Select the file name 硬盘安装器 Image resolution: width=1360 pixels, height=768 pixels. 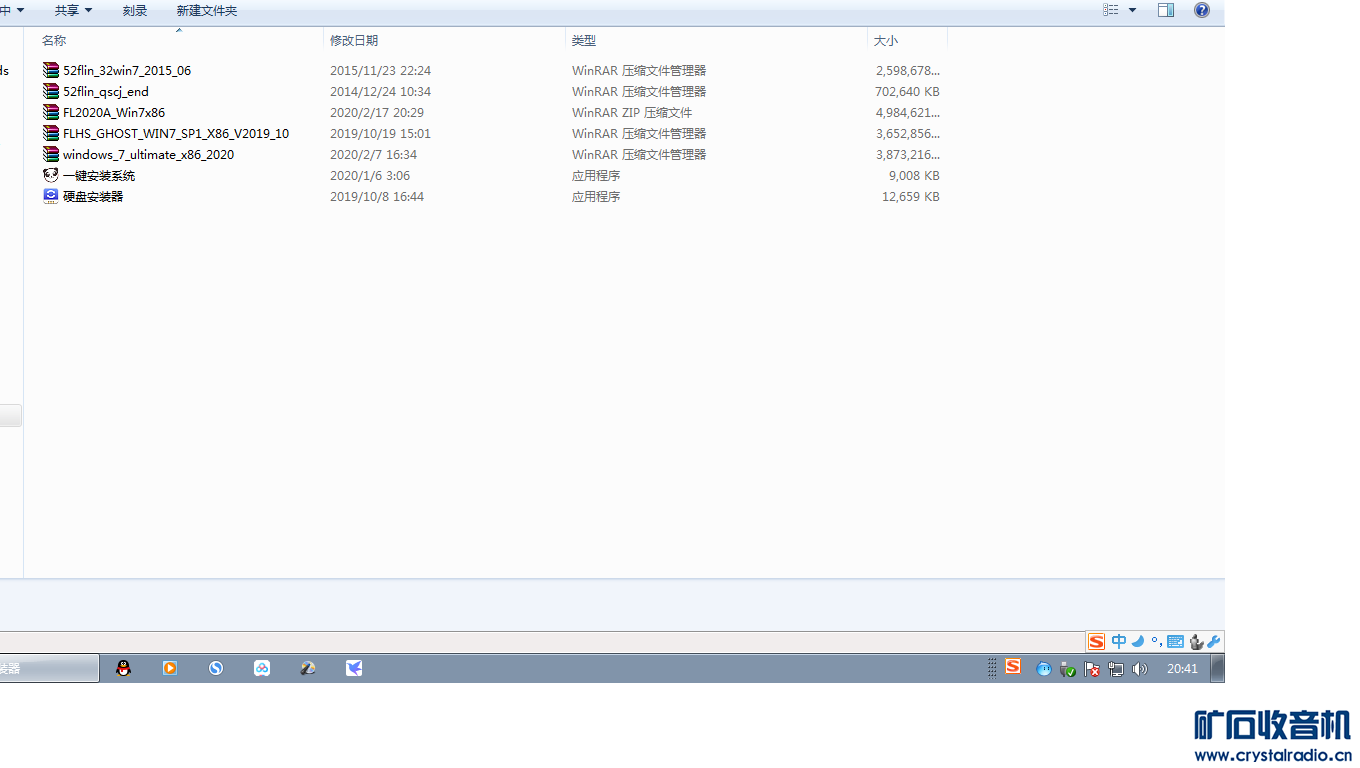point(93,196)
